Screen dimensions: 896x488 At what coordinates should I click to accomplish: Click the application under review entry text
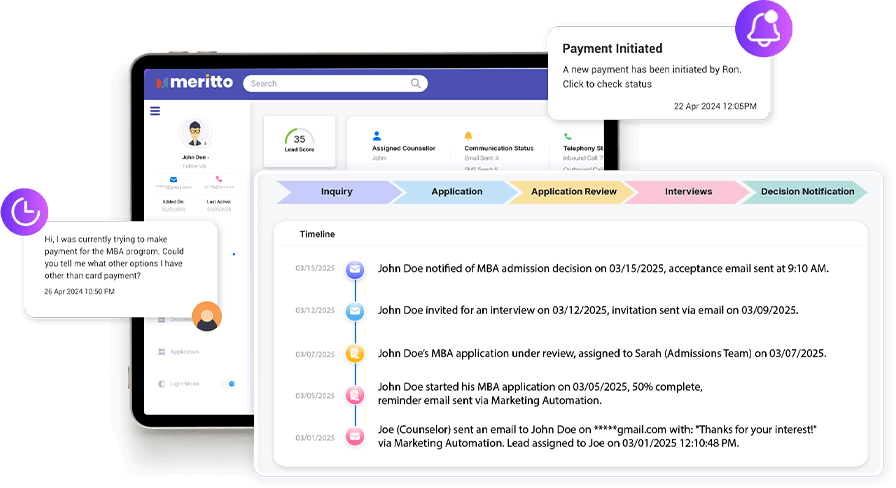point(602,353)
